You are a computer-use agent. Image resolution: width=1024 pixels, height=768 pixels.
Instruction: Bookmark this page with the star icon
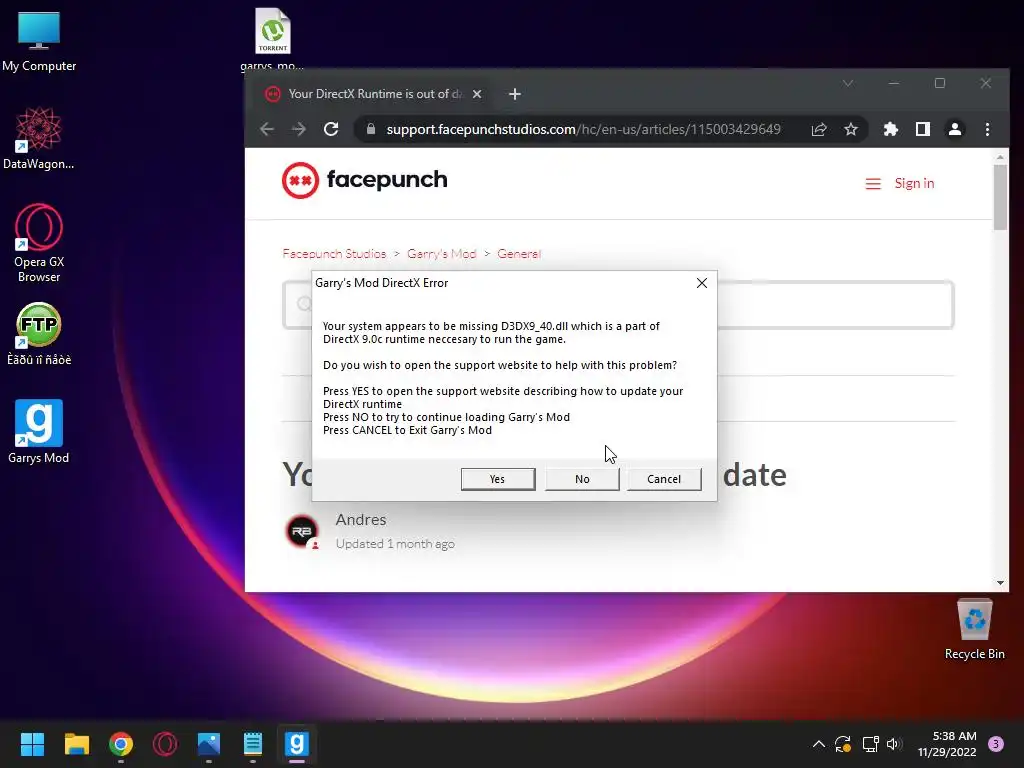(x=850, y=129)
